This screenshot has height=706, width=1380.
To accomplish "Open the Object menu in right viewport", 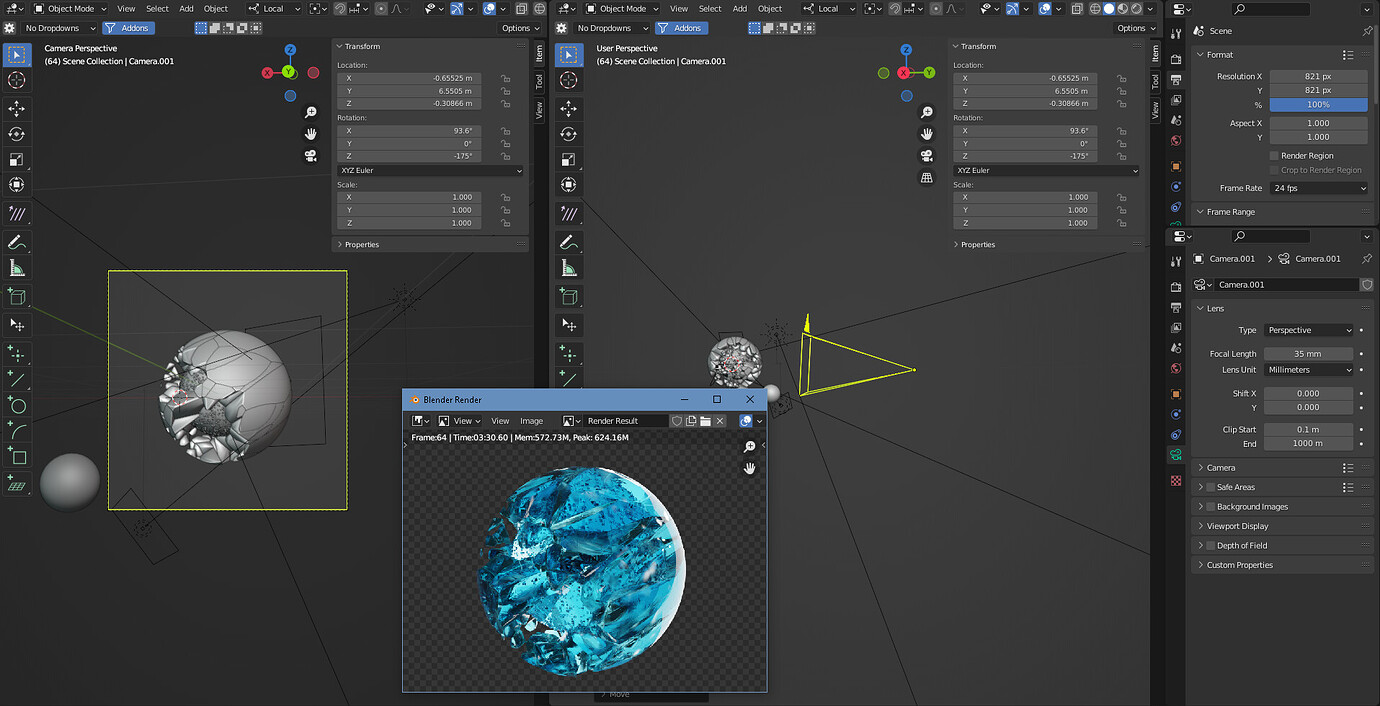I will (770, 9).
